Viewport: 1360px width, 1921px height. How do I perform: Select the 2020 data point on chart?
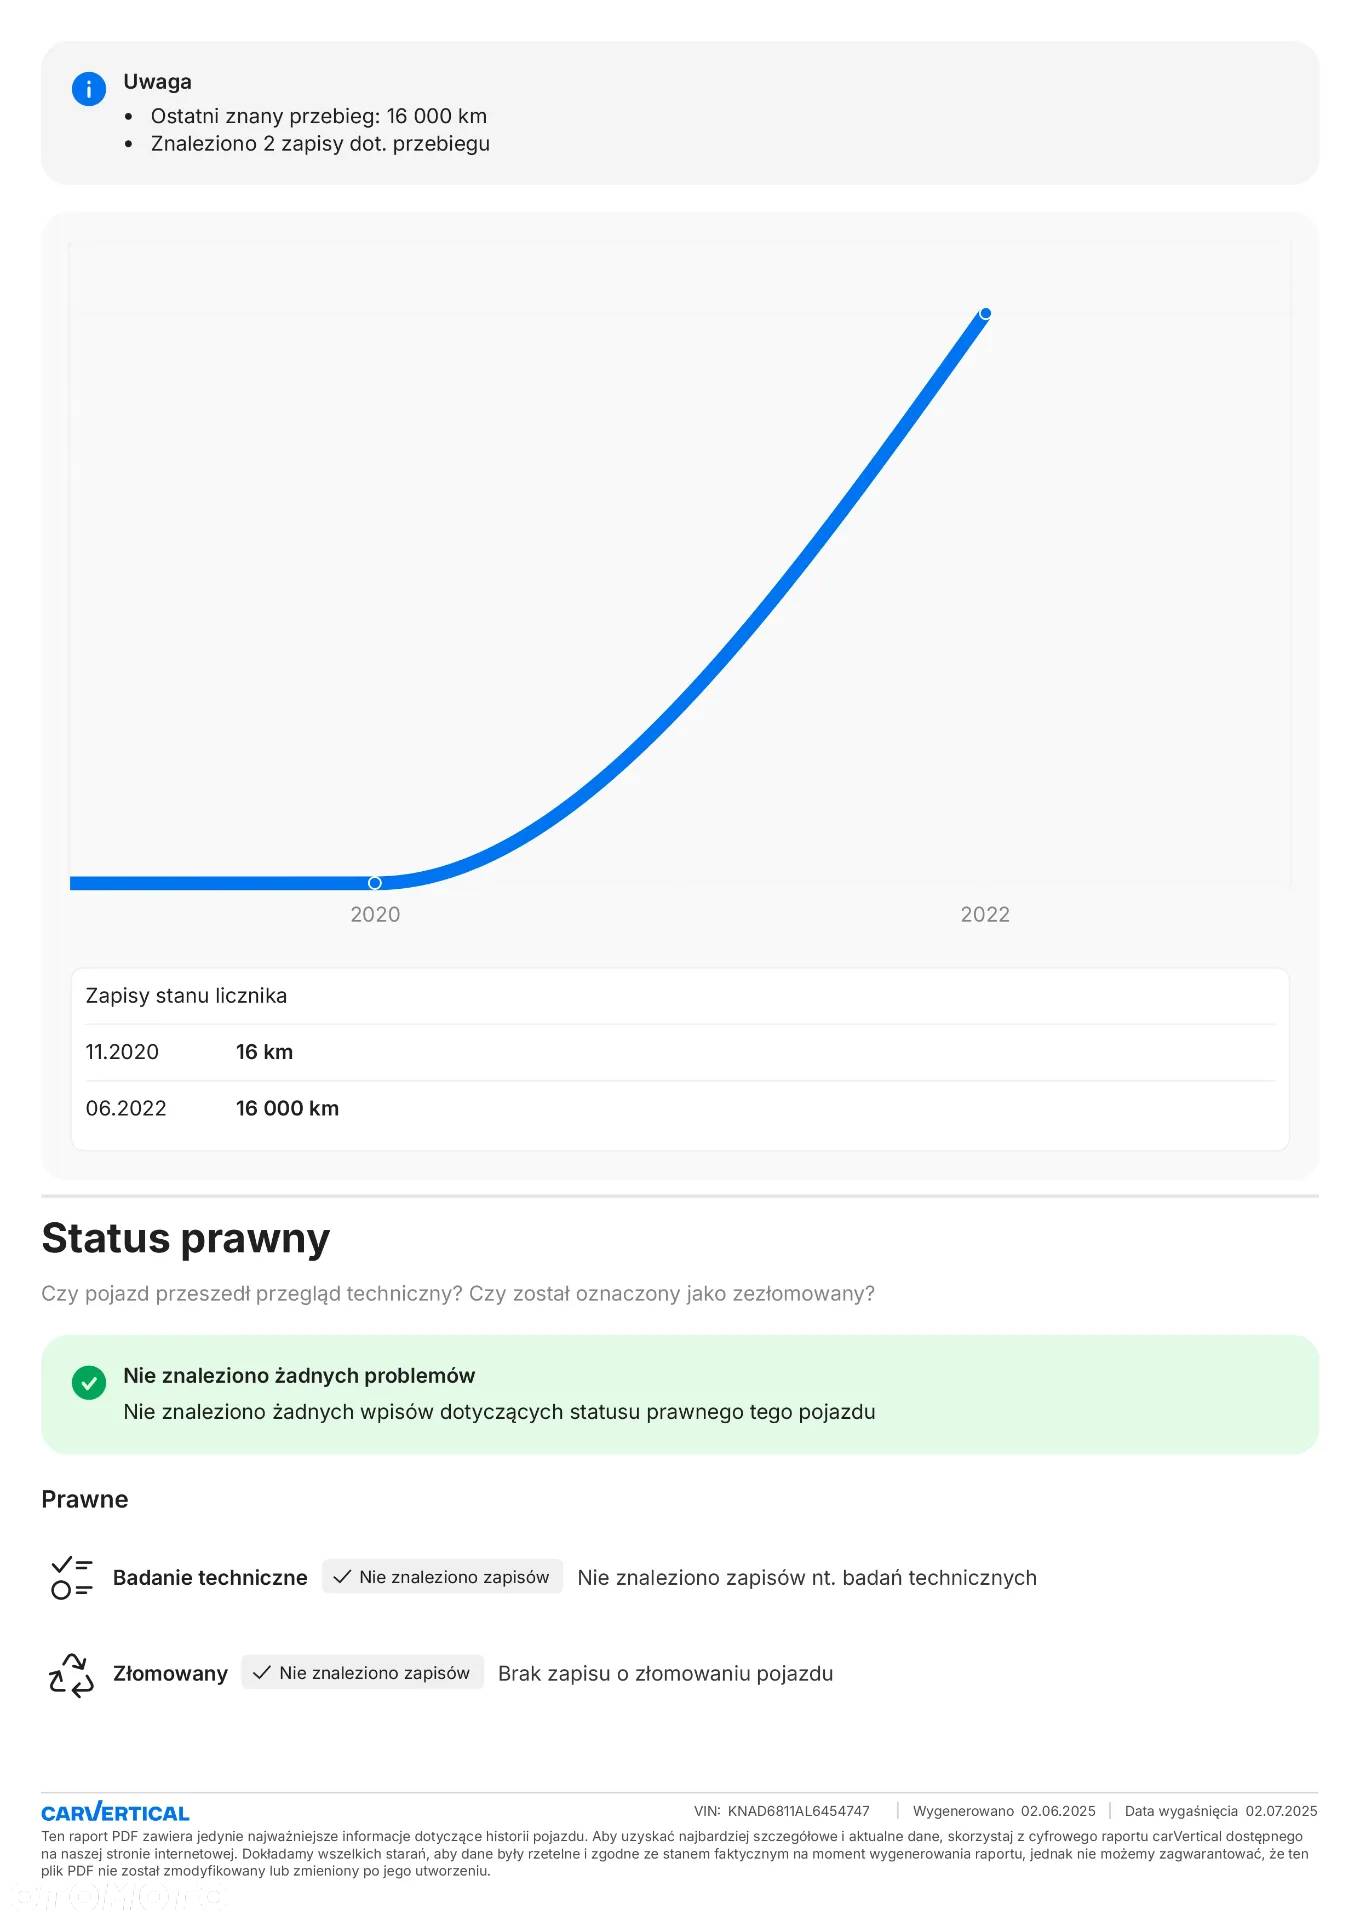pos(375,883)
